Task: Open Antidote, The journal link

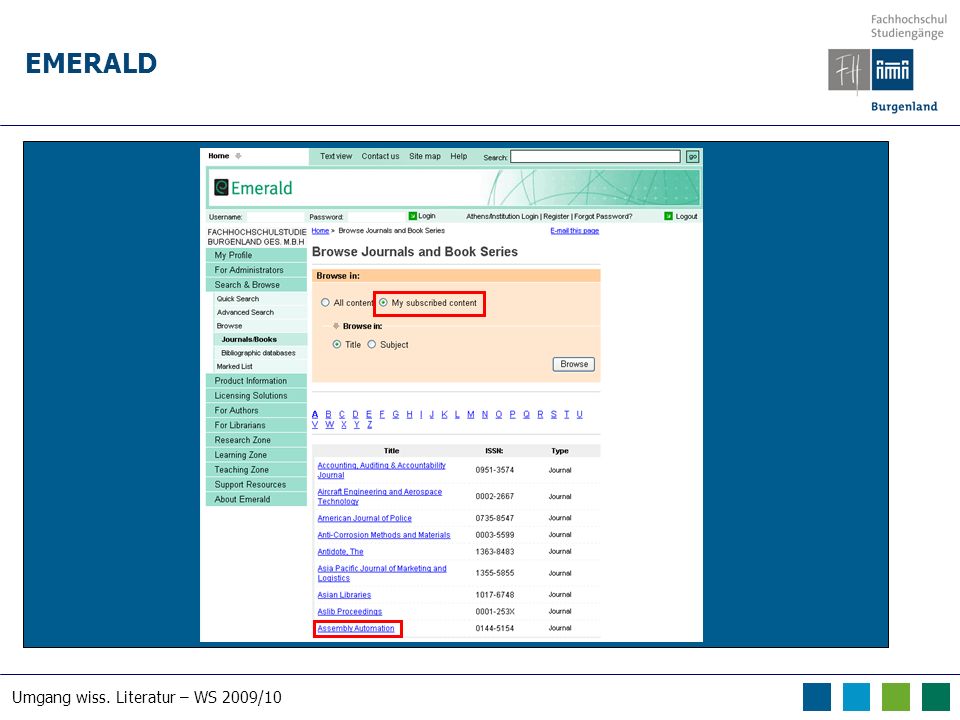Action: point(340,552)
